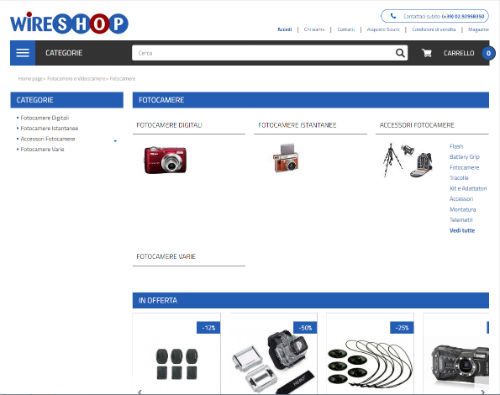Viewport: 500px width, 395px height.
Task: Open the FOTOCAMERE VARIE heading
Action: pyautogui.click(x=166, y=257)
